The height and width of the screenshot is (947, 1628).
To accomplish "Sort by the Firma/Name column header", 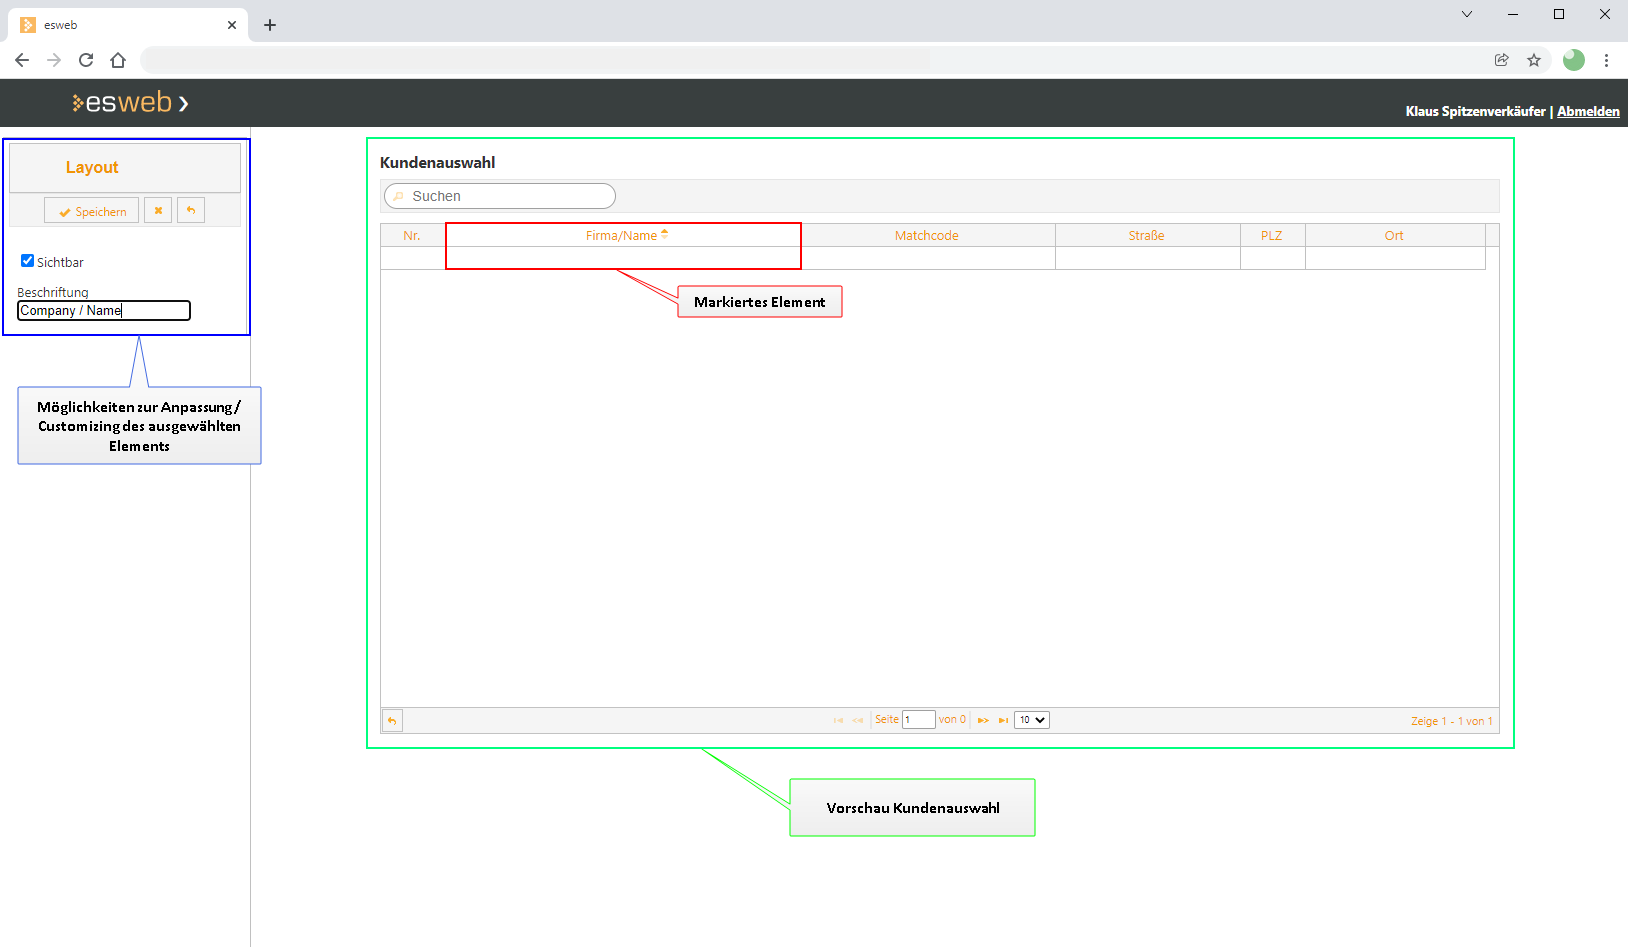I will click(622, 236).
